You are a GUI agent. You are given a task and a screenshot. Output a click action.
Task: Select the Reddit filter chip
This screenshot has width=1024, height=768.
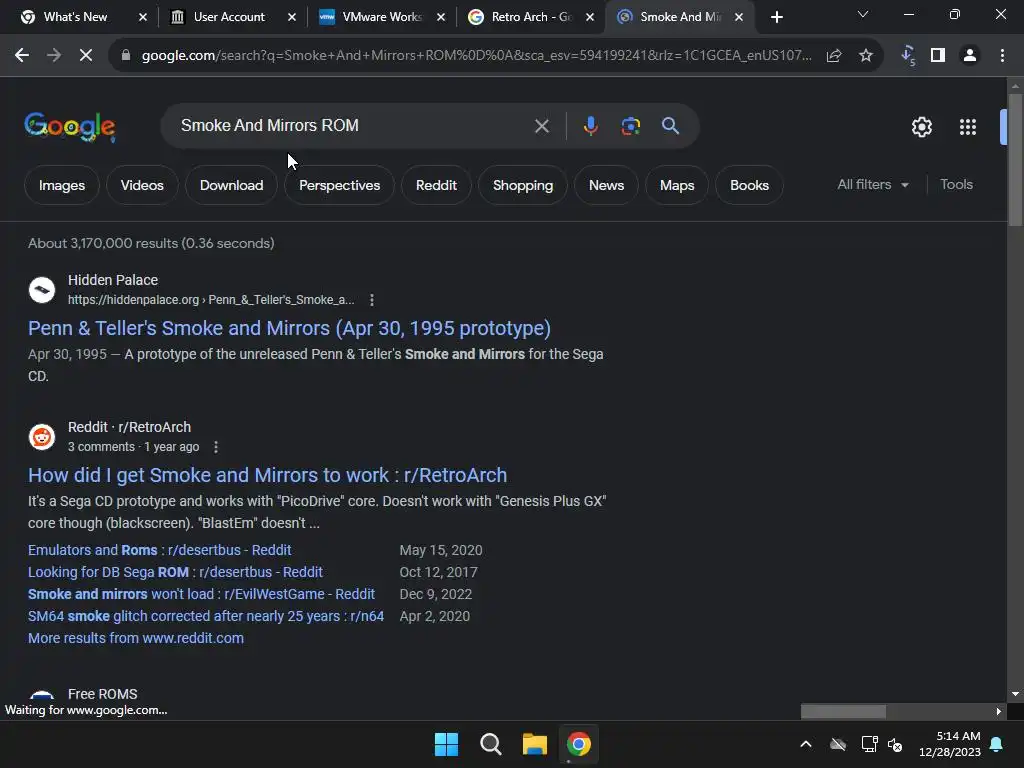click(x=436, y=185)
